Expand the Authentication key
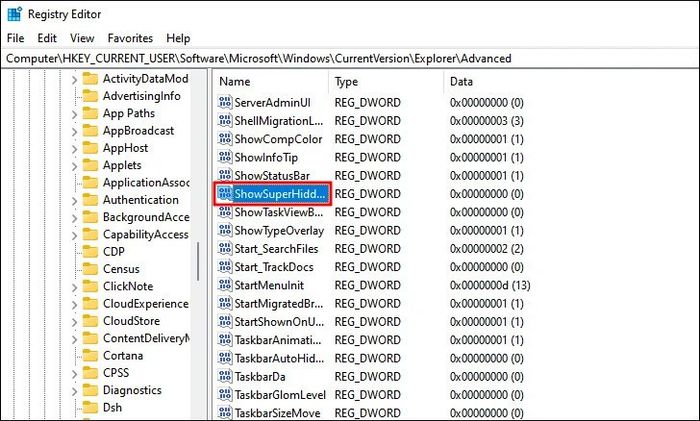Screen dimensions: 700x421 click(x=75, y=201)
